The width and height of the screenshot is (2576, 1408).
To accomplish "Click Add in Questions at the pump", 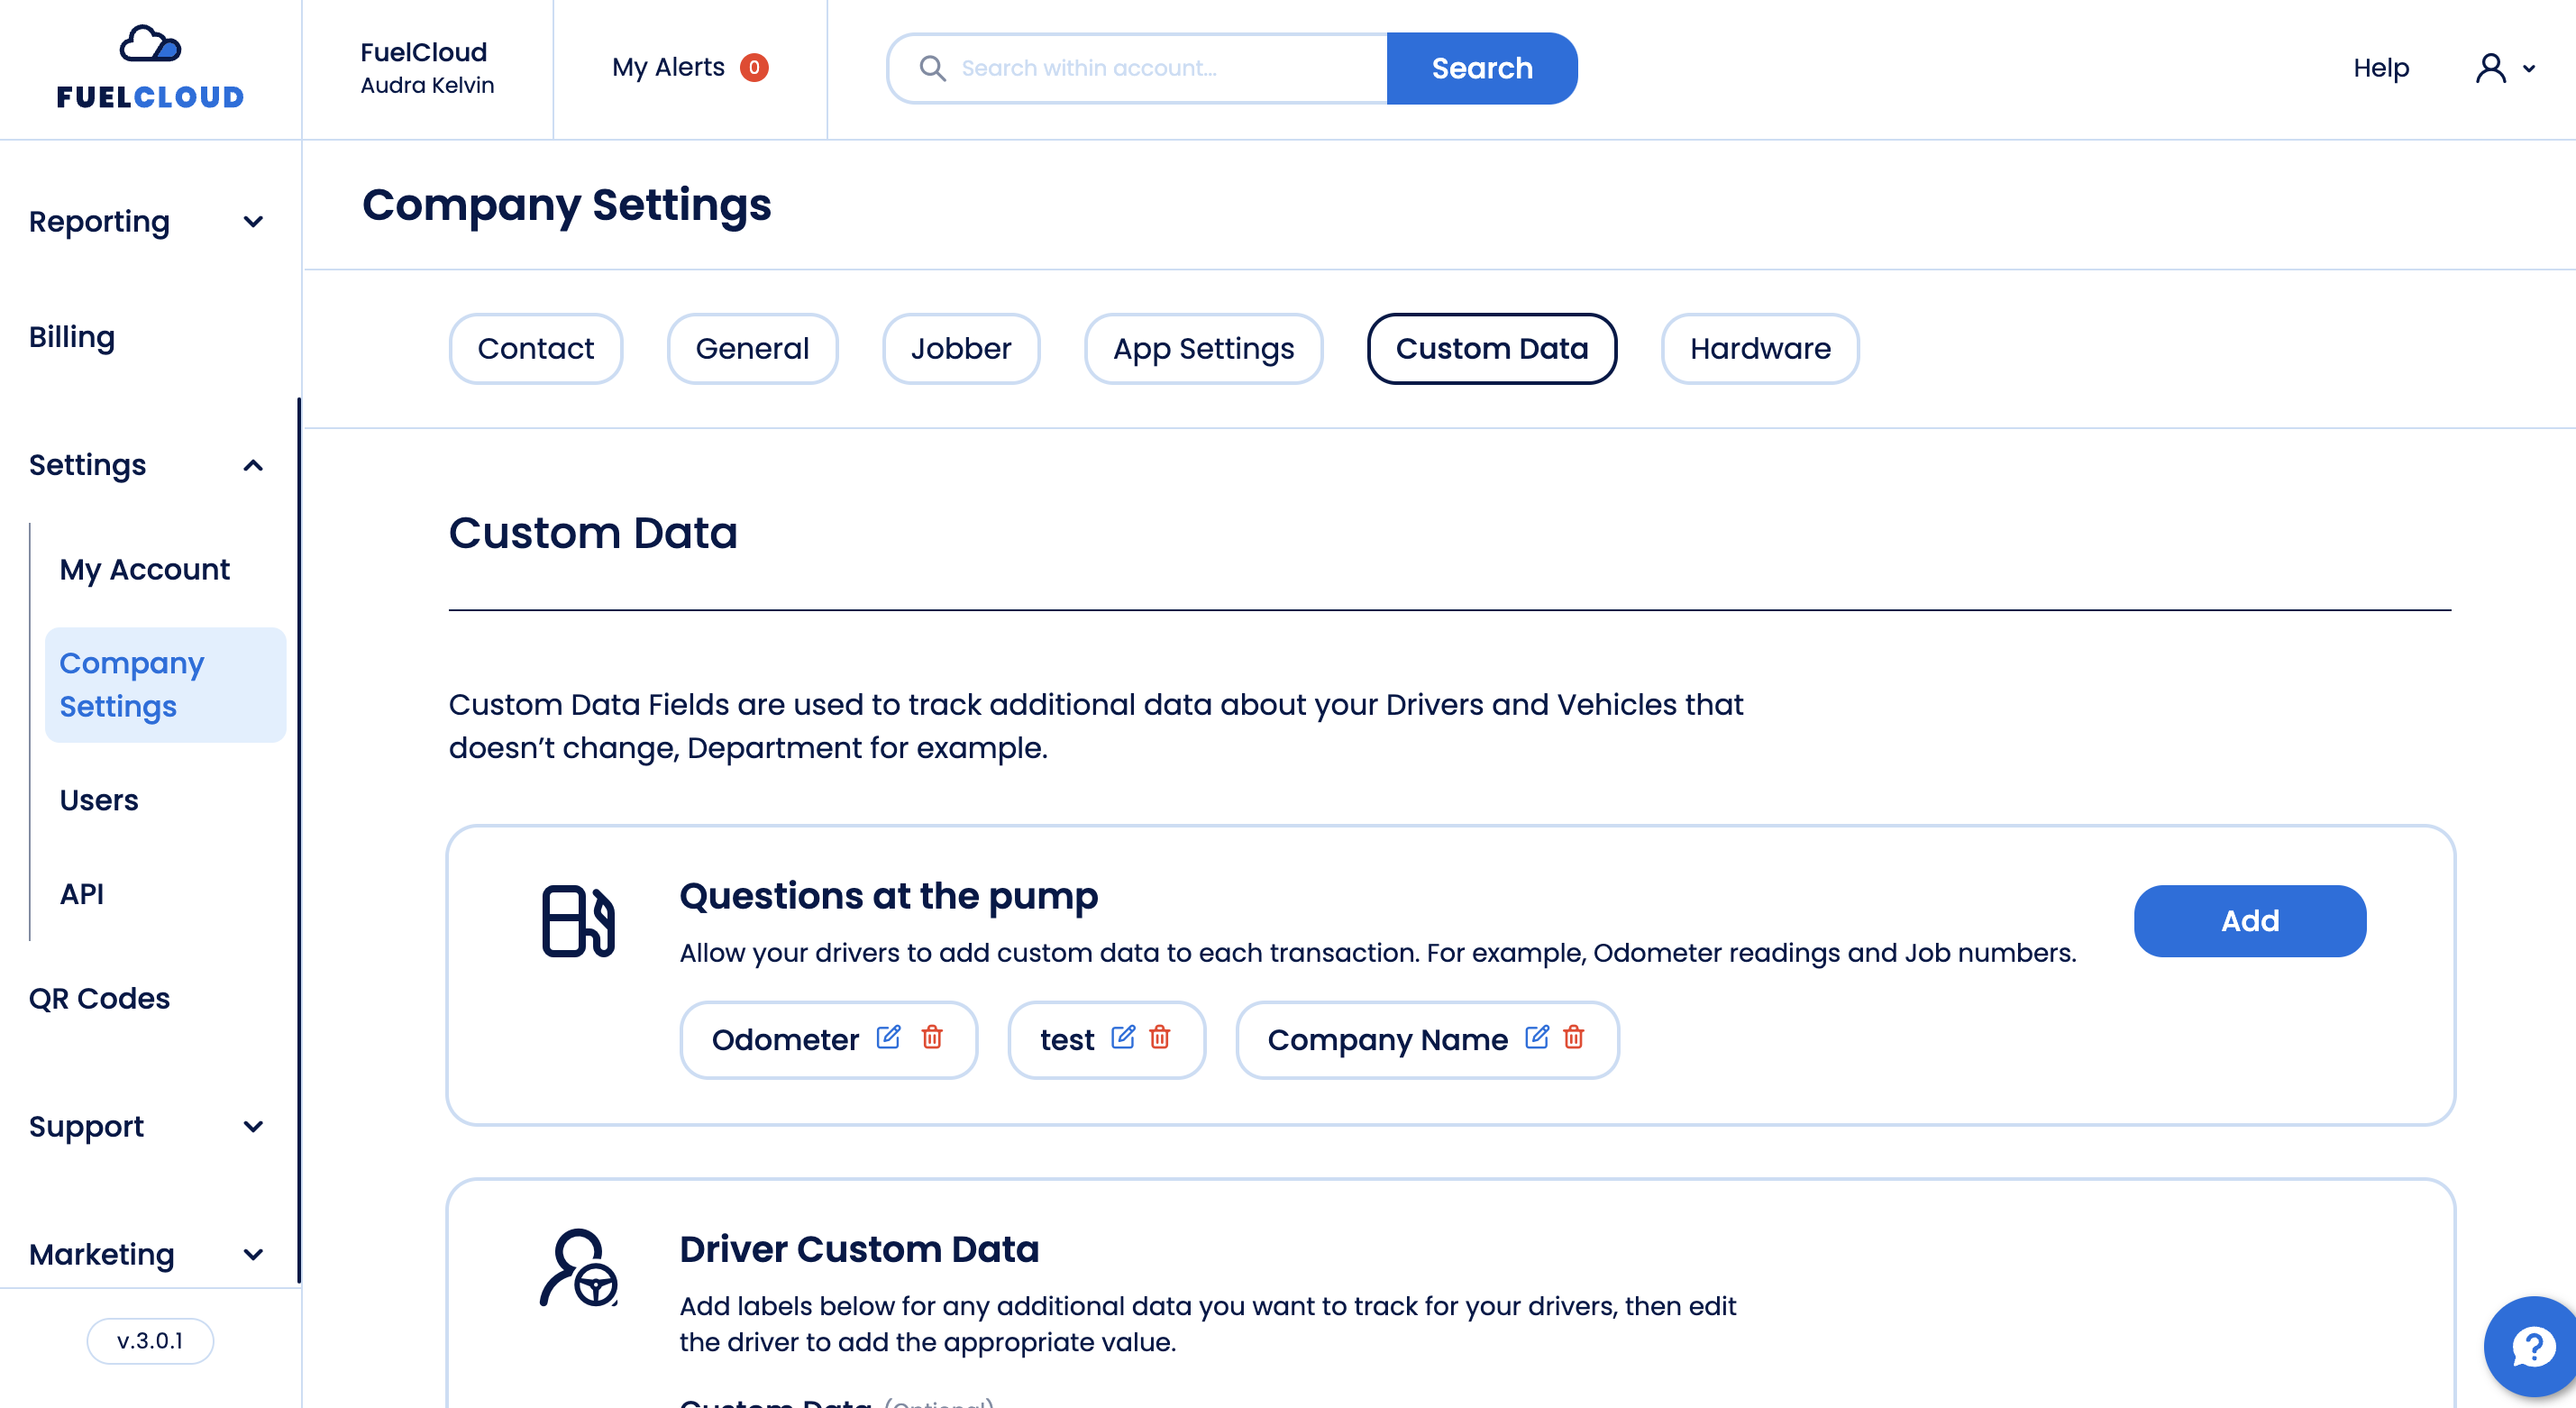I will click(2249, 921).
